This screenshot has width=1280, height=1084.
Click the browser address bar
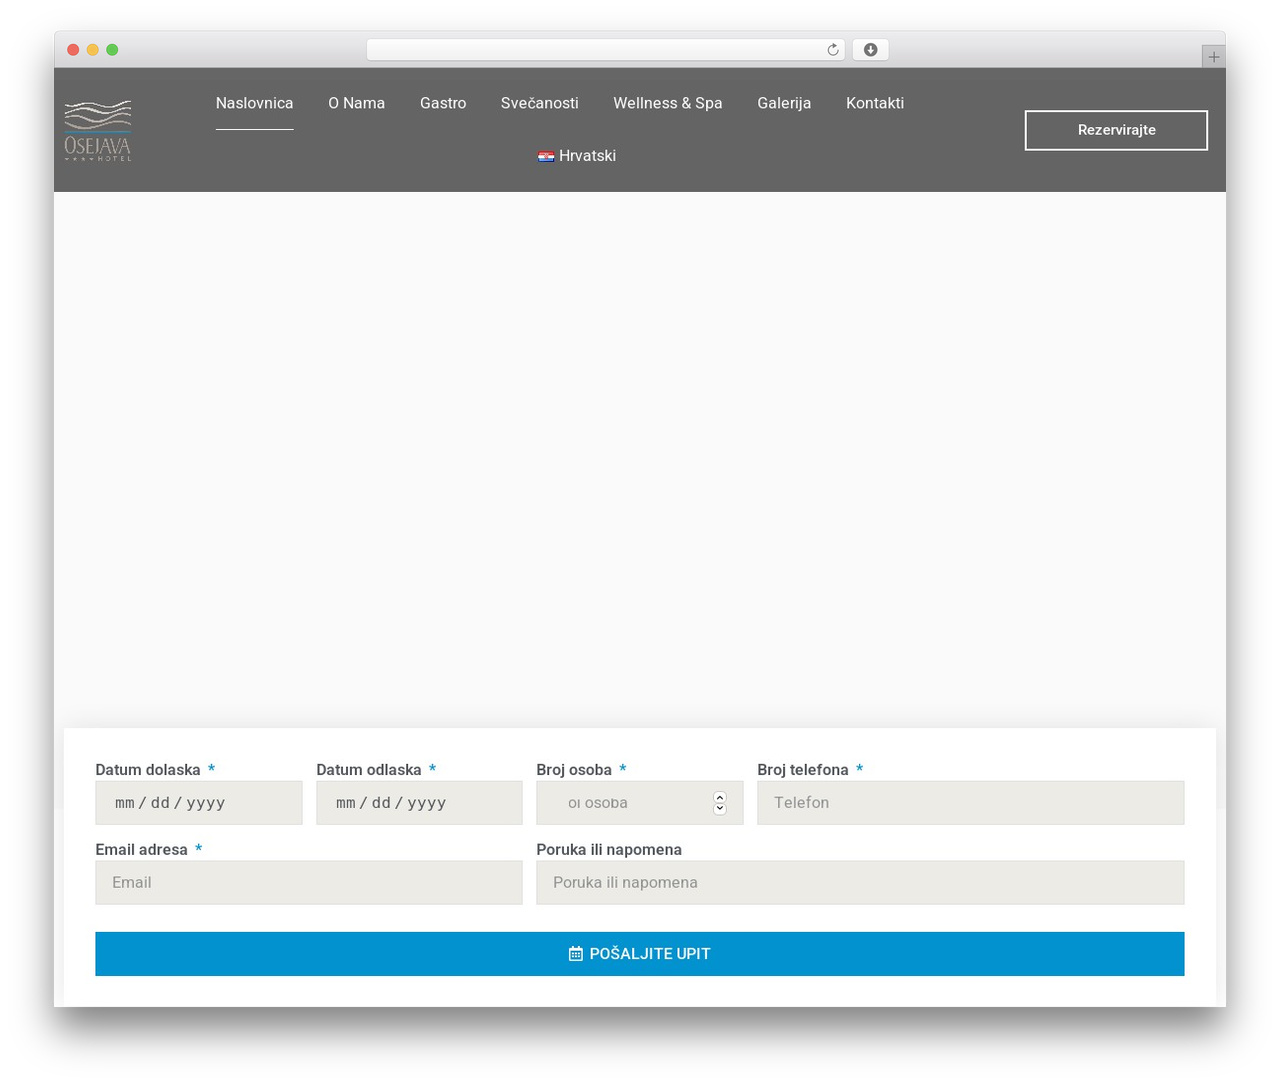pos(605,50)
